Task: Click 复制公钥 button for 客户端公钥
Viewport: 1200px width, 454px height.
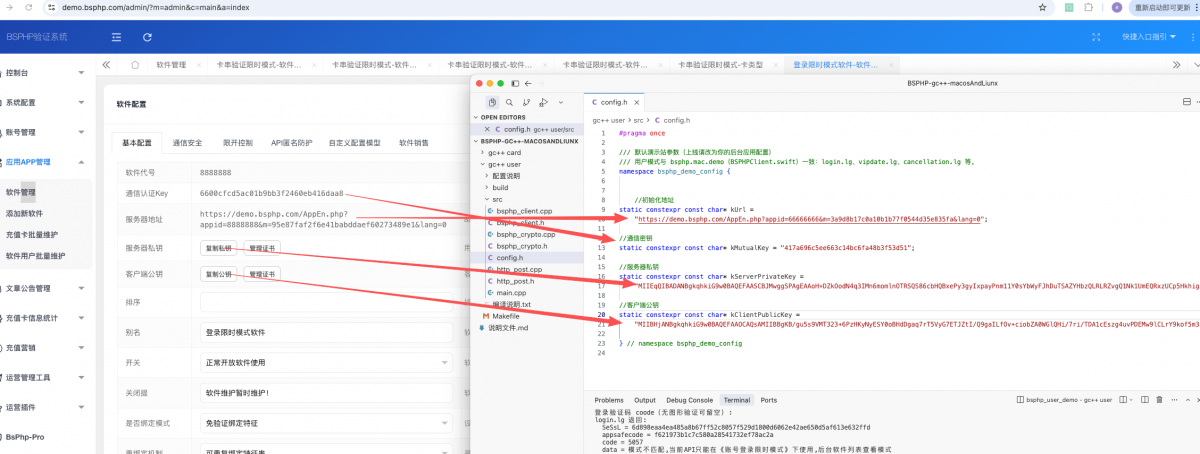Action: [218, 274]
